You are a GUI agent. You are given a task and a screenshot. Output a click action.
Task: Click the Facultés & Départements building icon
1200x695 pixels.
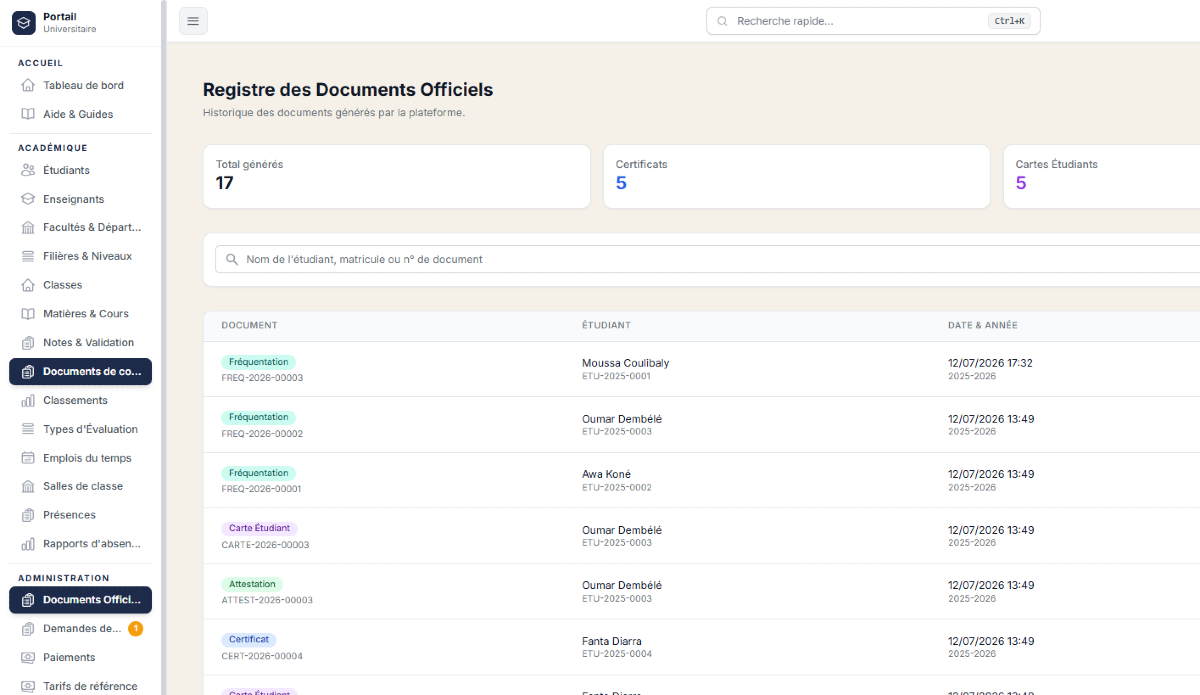coord(28,227)
